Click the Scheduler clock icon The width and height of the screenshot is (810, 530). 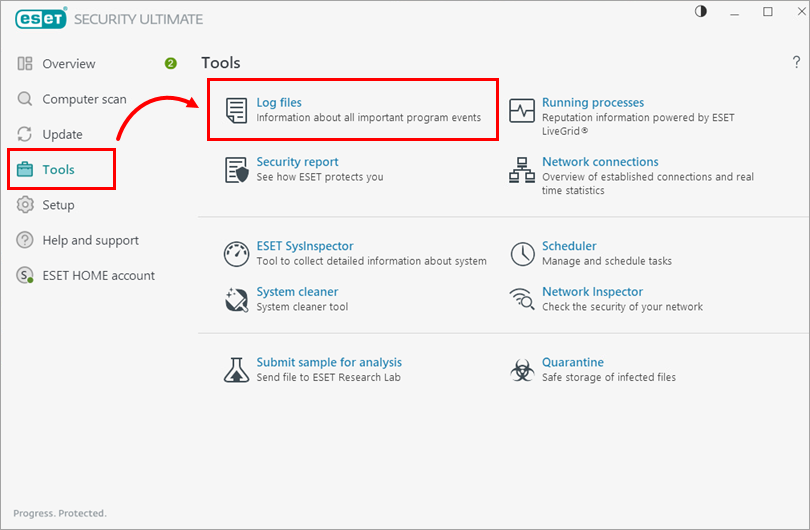point(522,253)
